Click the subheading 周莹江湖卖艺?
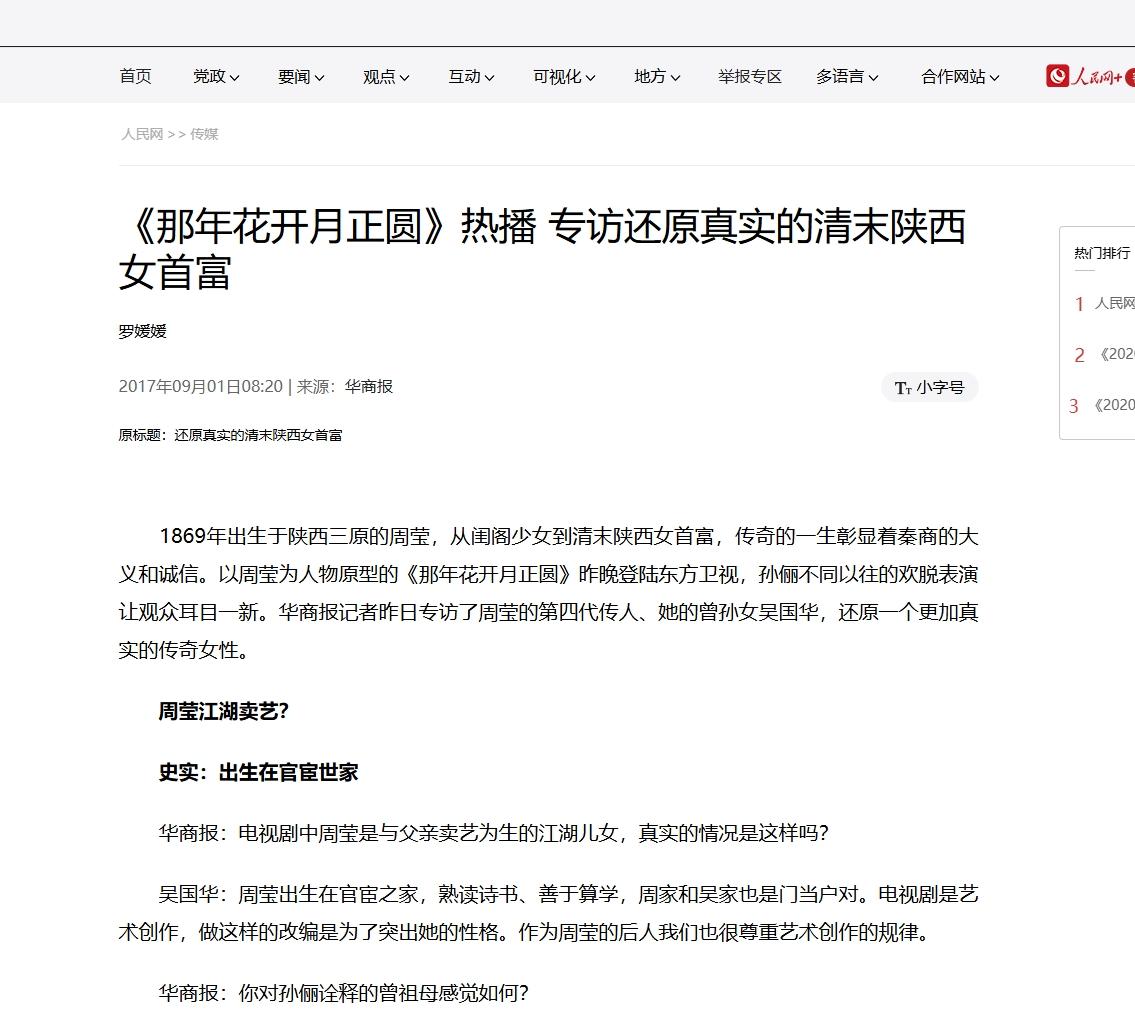The width and height of the screenshot is (1135, 1032). 224,711
